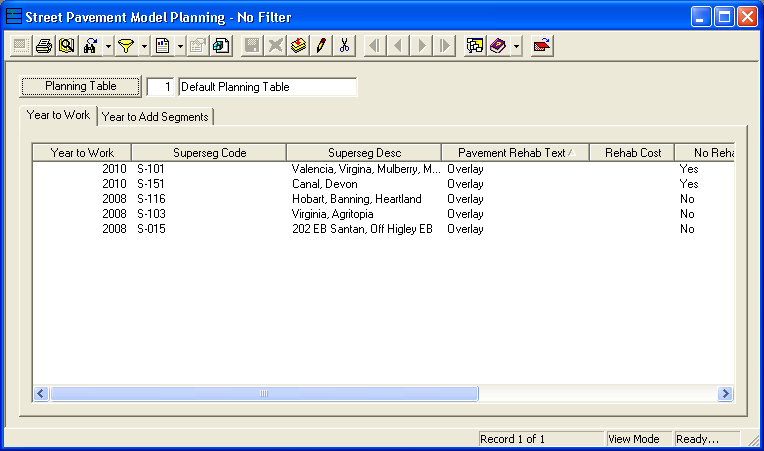The height and width of the screenshot is (451, 764).
Task: Sort by Rehab Cost column header
Action: (632, 153)
